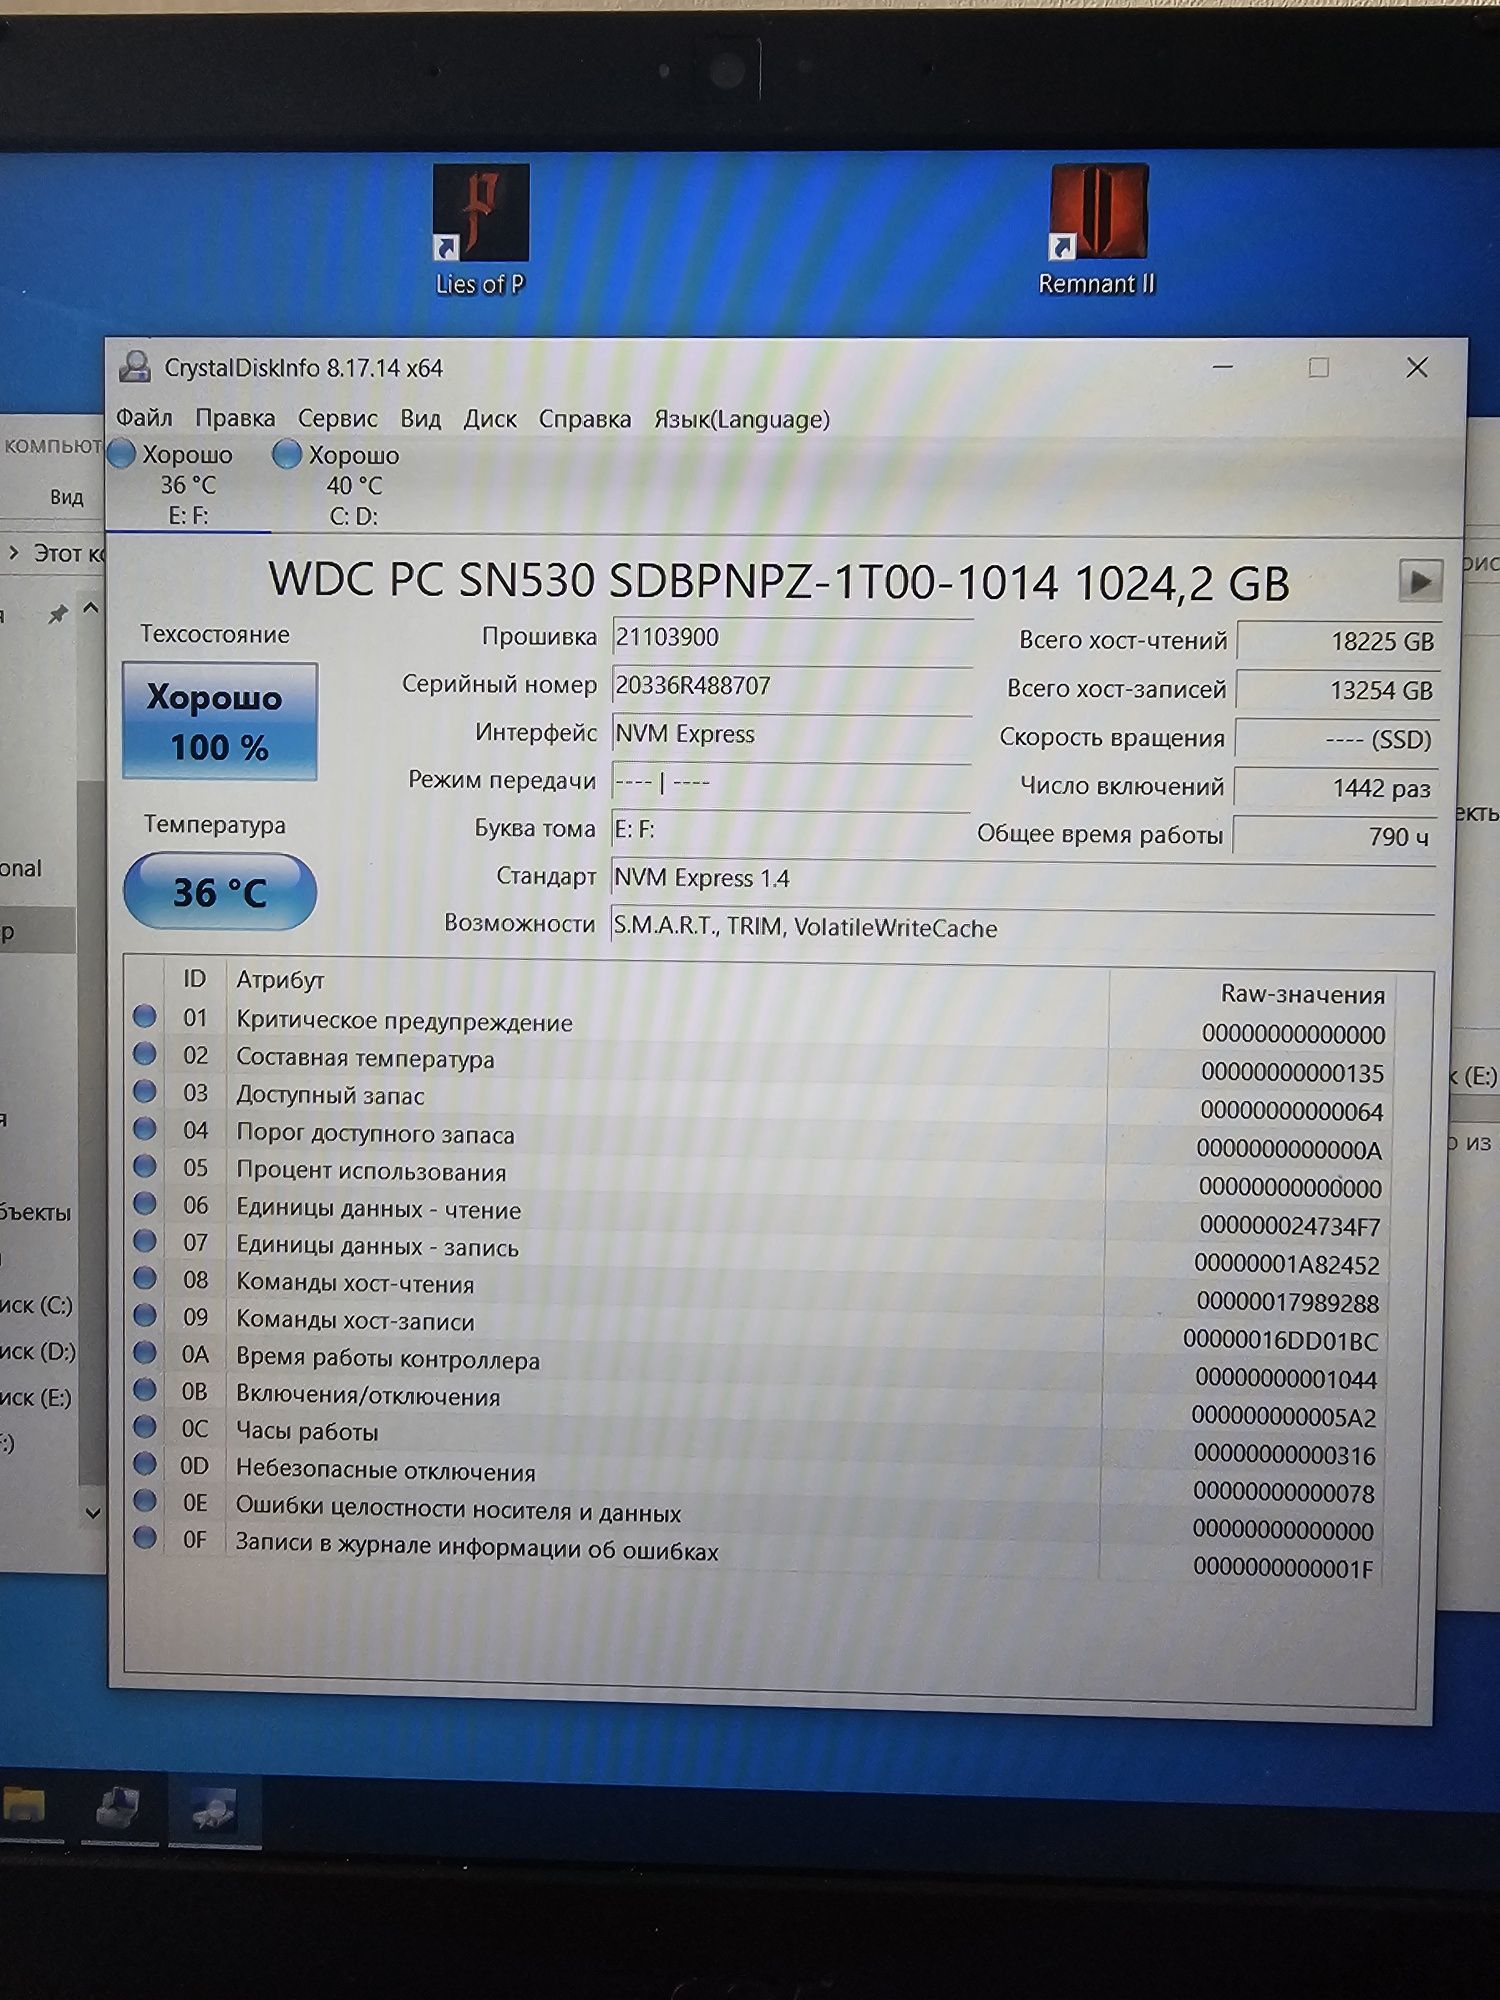The height and width of the screenshot is (2000, 1500).
Task: Collapse the Explorer quick access chevron
Action: pos(91,608)
